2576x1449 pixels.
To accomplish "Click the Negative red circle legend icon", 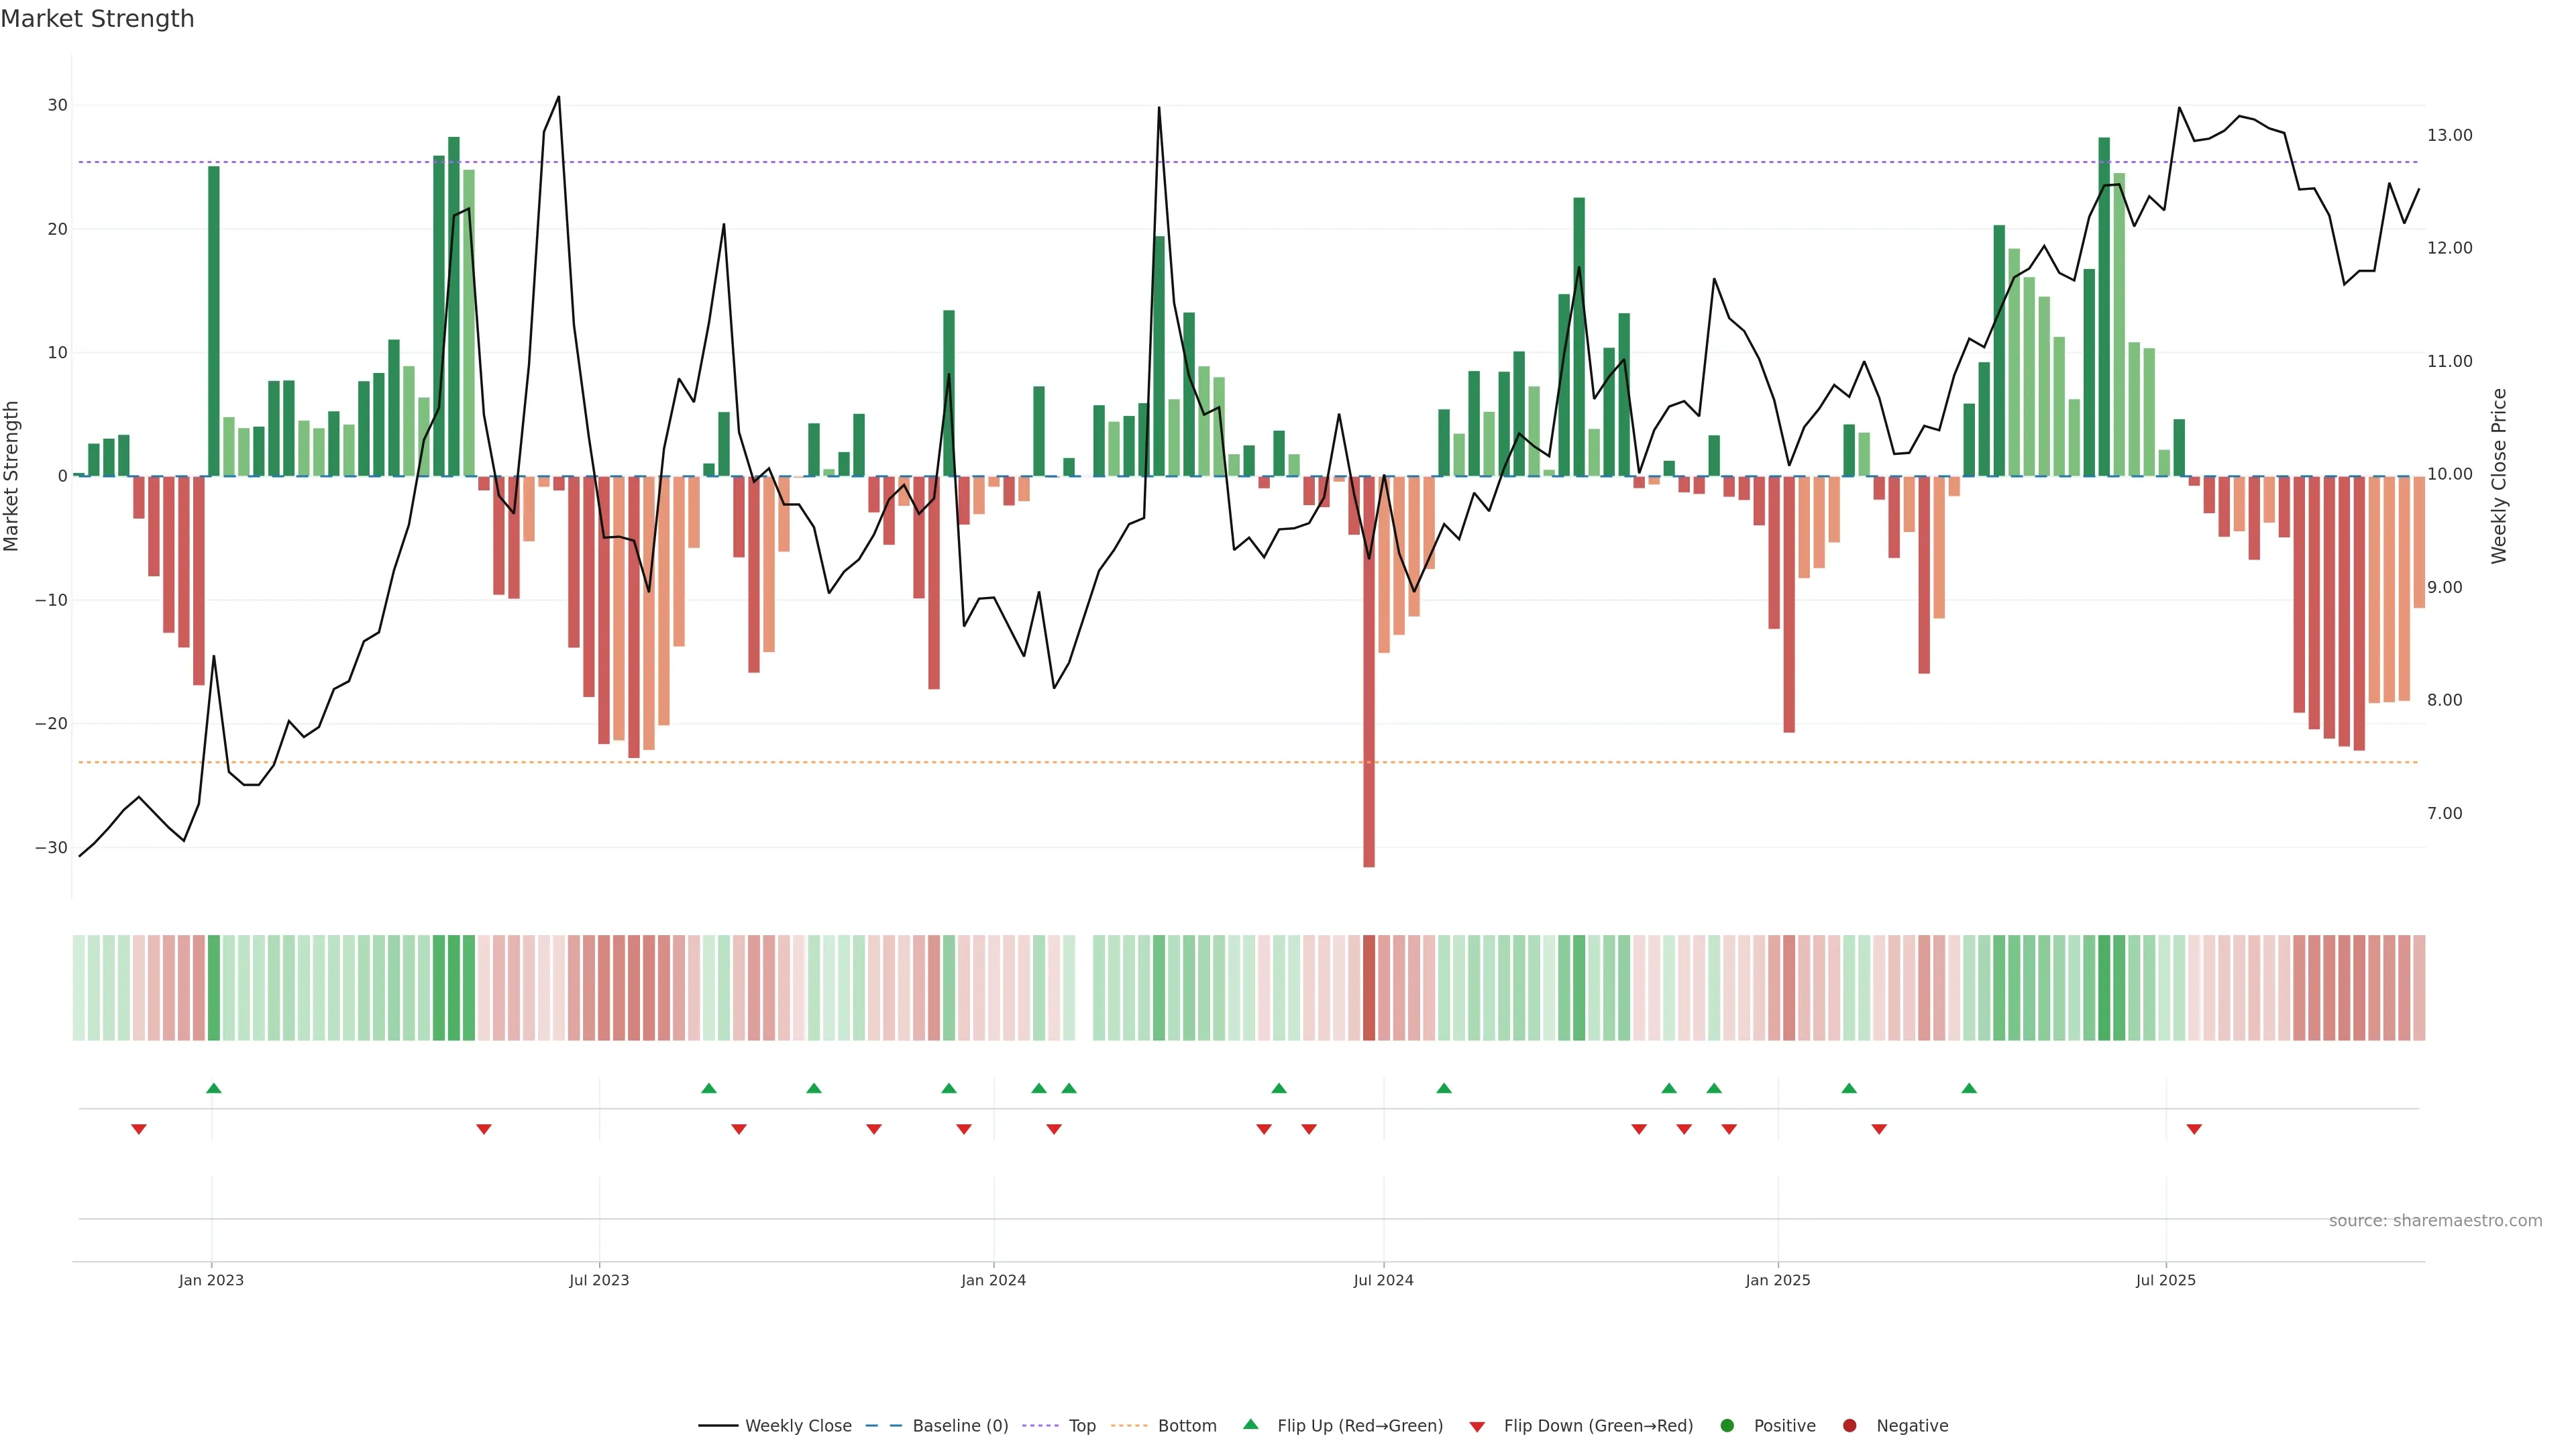I will click(1849, 1426).
